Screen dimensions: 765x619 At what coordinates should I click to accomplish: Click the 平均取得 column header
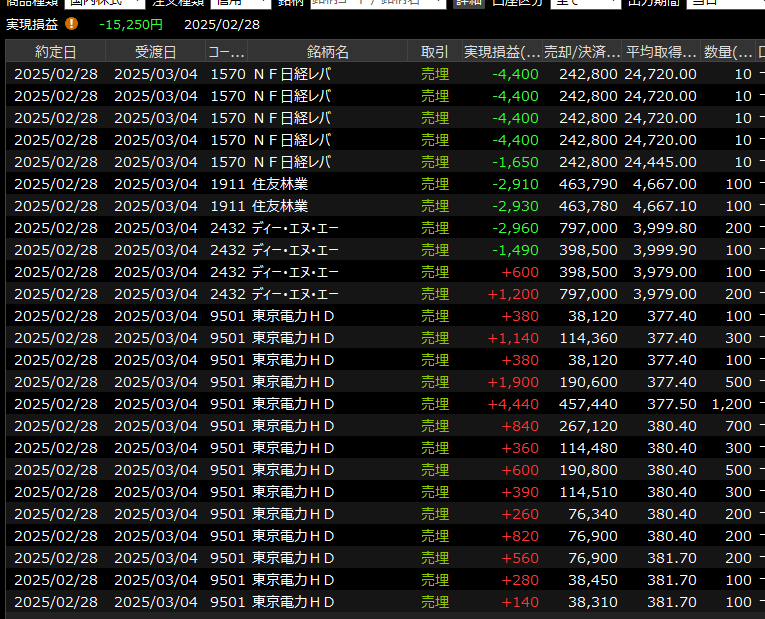click(x=661, y=51)
